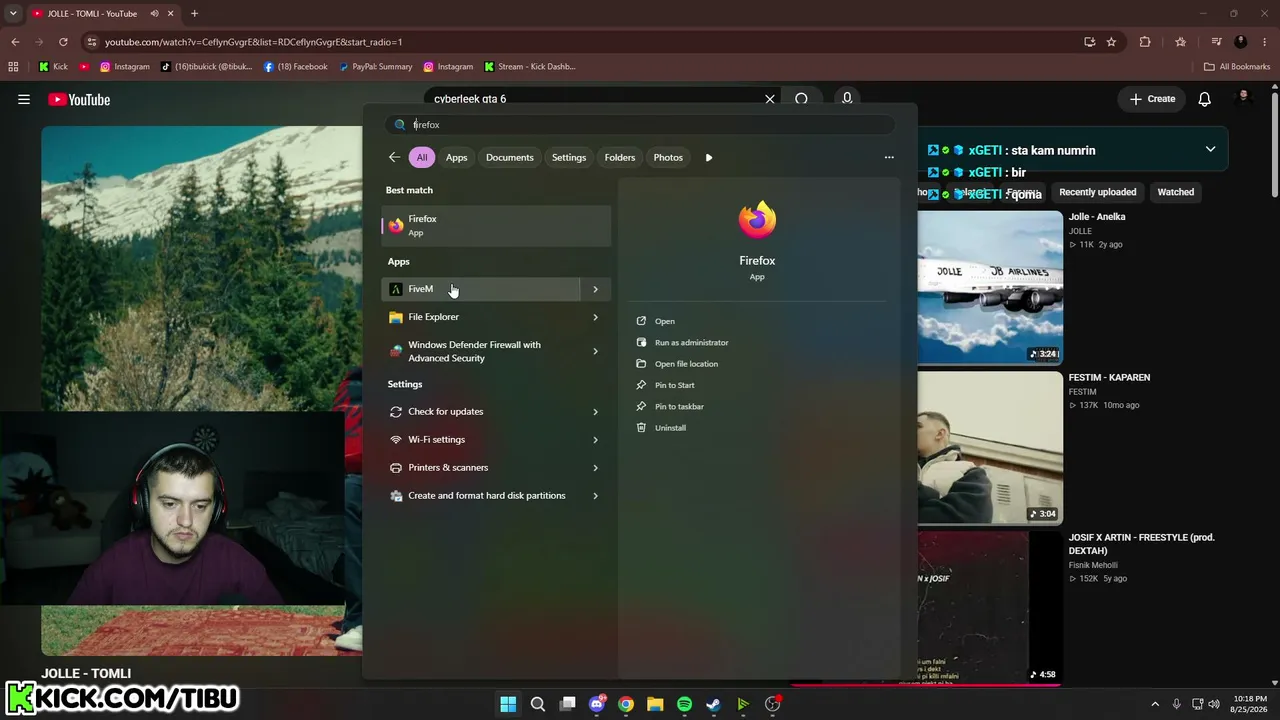Reload the page in Chrome

(x=63, y=42)
